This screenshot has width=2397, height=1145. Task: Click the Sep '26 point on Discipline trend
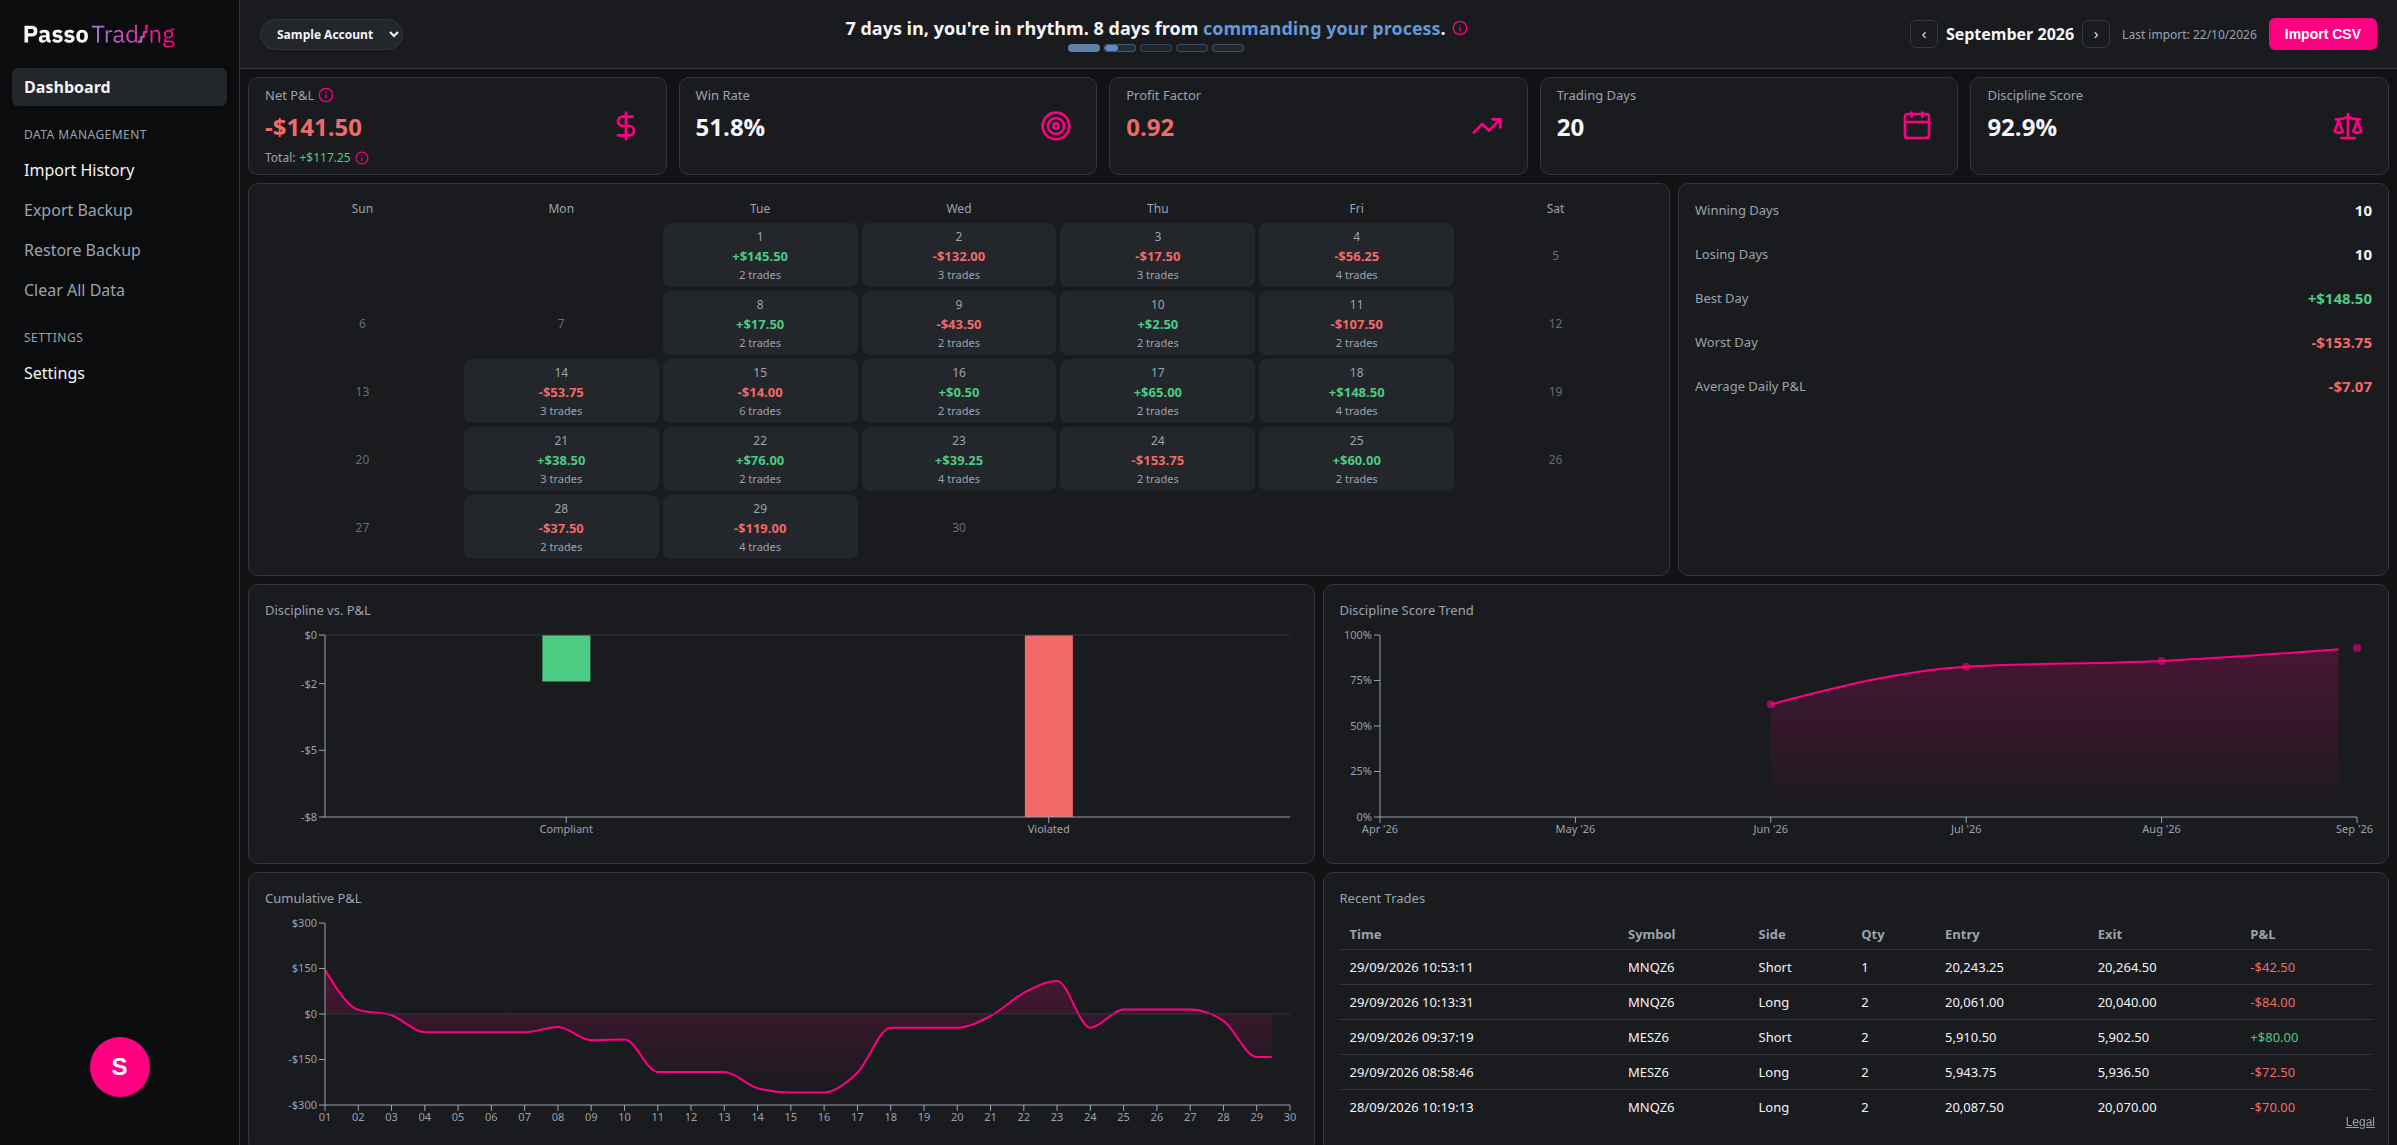coord(2357,648)
